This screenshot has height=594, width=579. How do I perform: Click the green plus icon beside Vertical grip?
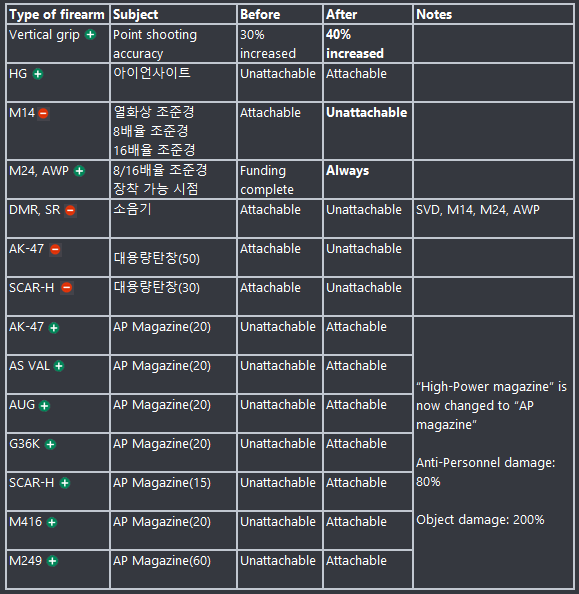click(x=90, y=35)
